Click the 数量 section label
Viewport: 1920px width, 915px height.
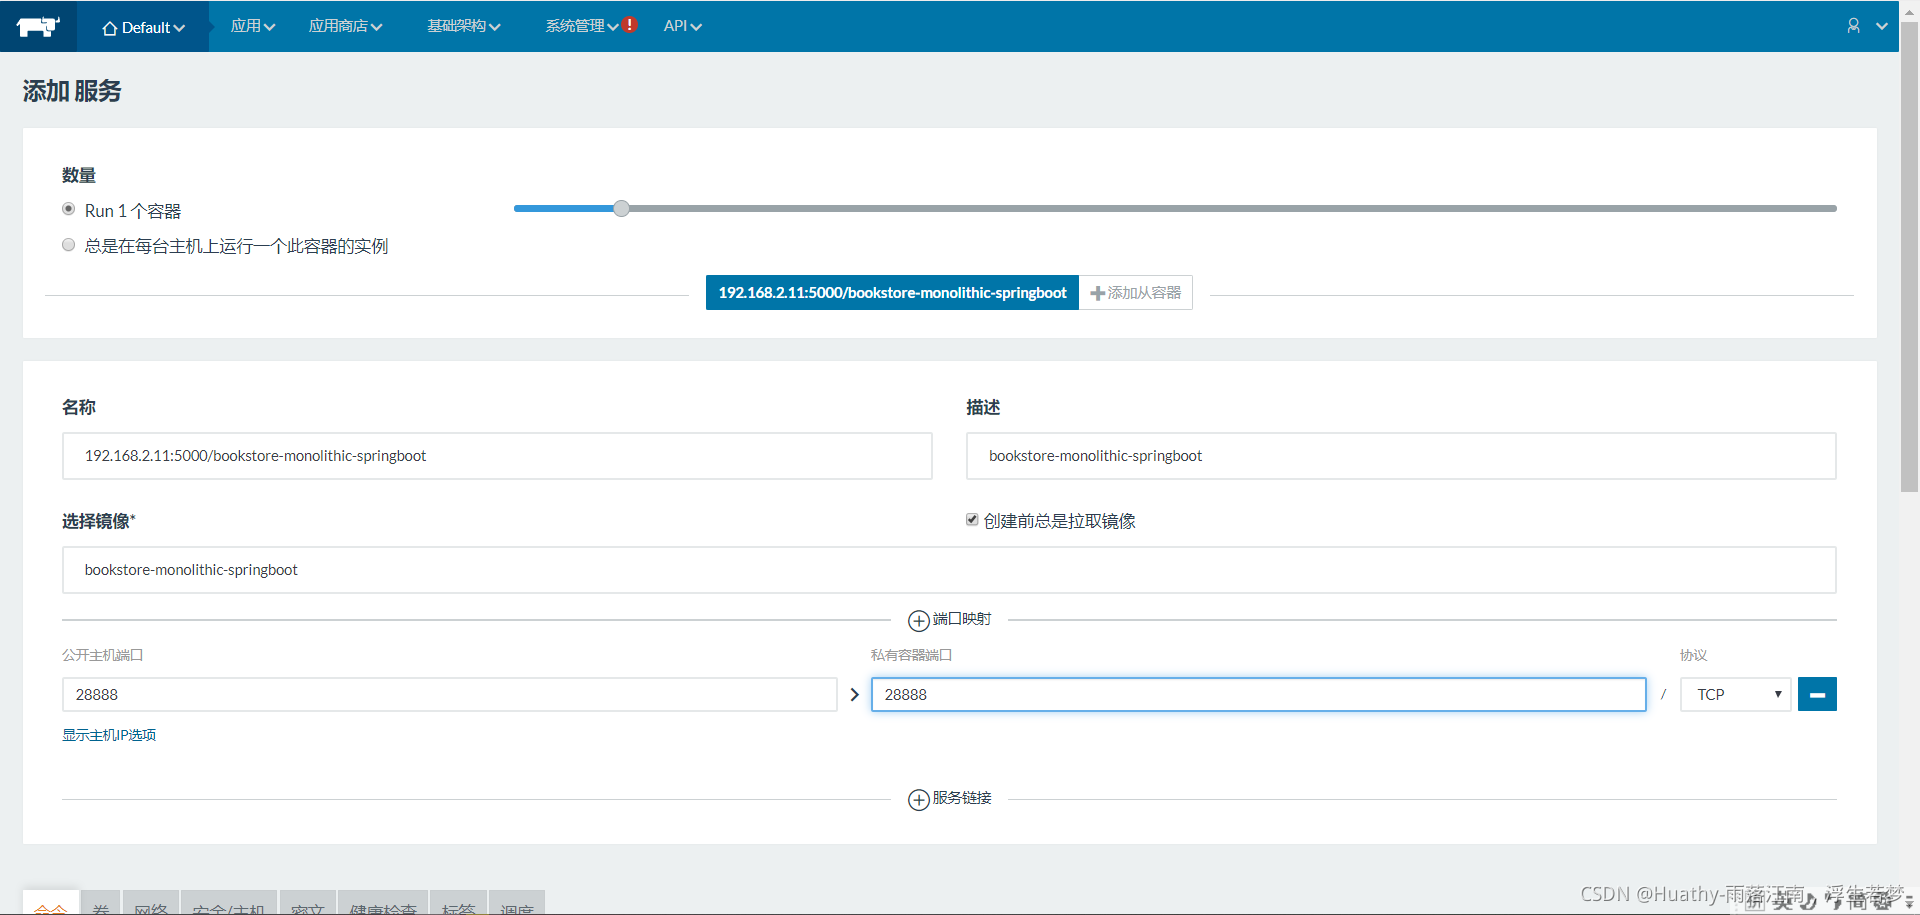pyautogui.click(x=79, y=175)
